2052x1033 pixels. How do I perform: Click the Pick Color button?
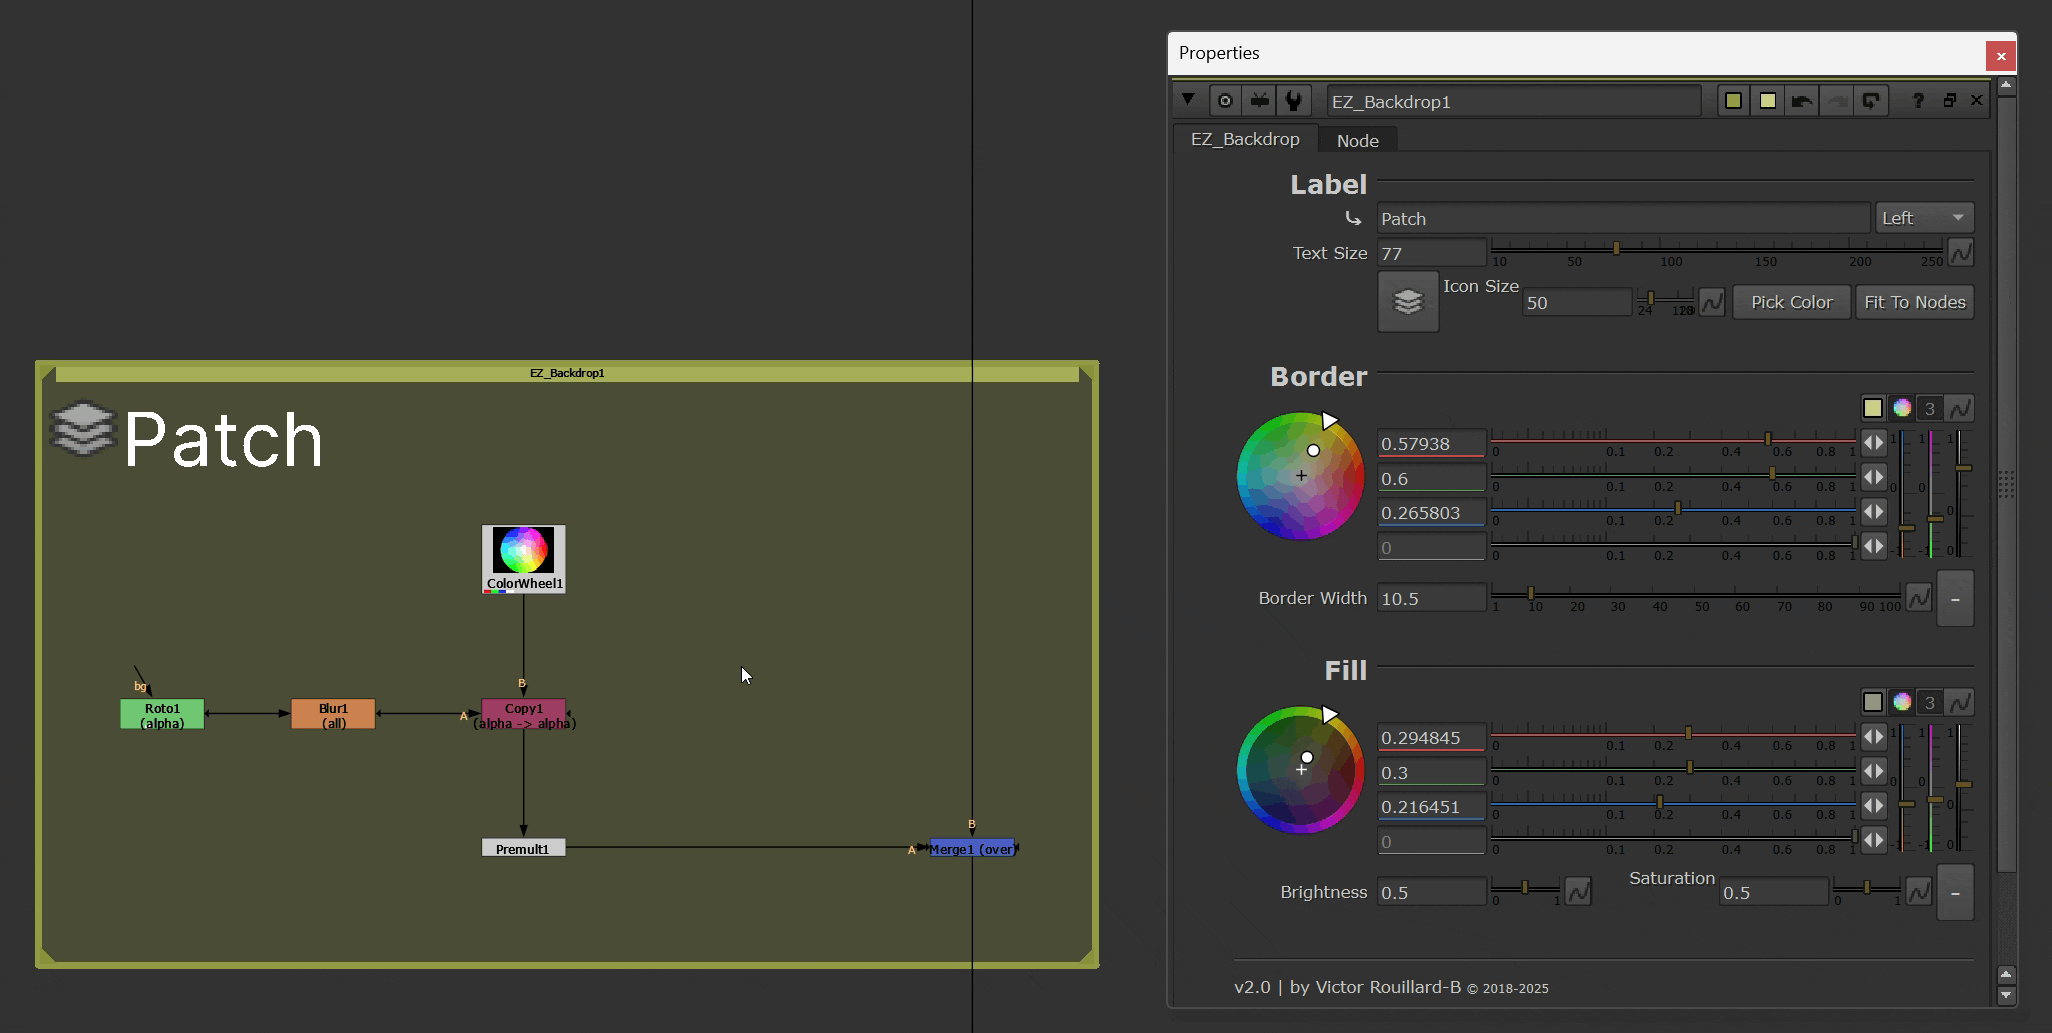click(1791, 302)
